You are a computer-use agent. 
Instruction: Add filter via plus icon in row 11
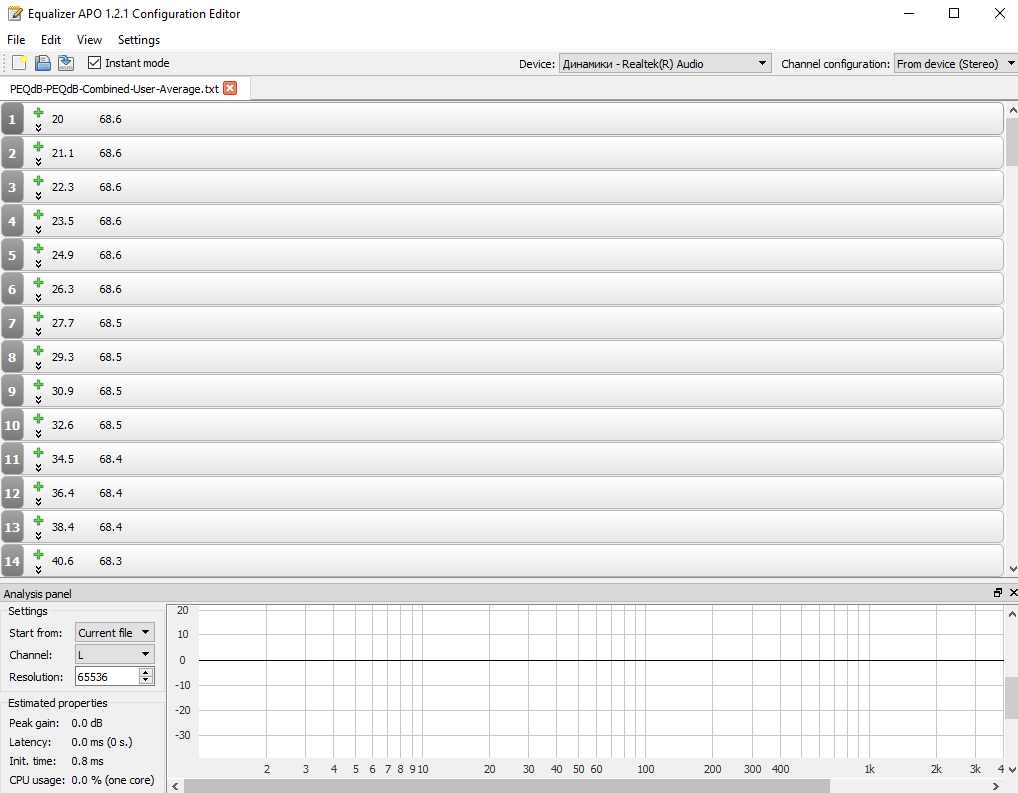[38, 452]
